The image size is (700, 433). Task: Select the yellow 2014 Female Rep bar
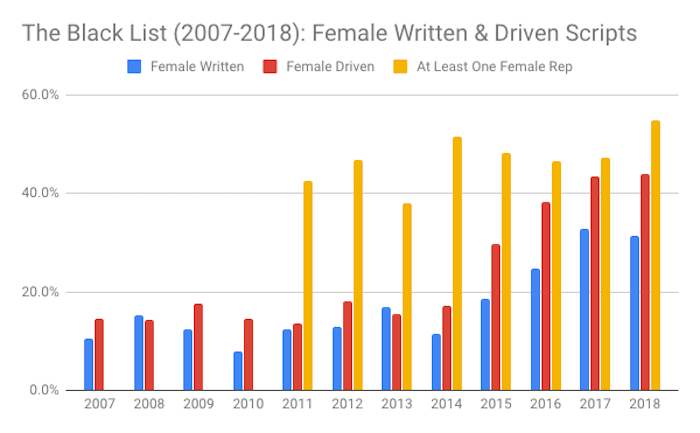[x=457, y=263]
